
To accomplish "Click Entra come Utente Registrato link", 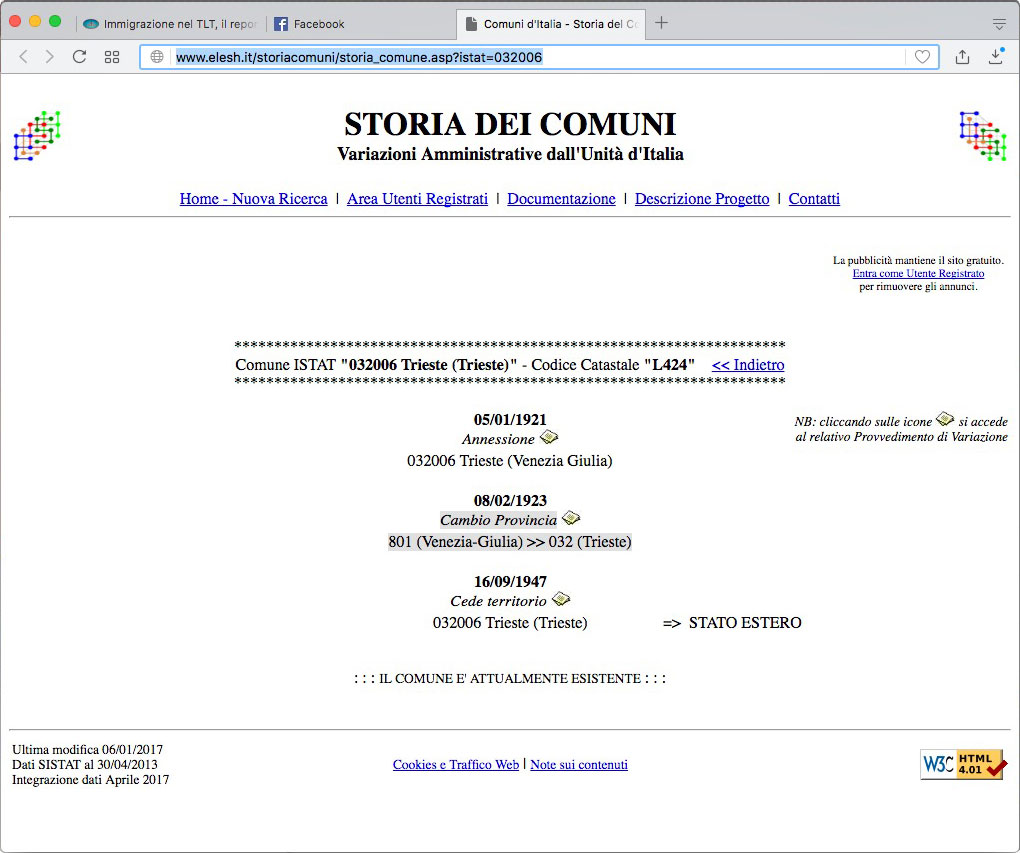I will pyautogui.click(x=918, y=273).
